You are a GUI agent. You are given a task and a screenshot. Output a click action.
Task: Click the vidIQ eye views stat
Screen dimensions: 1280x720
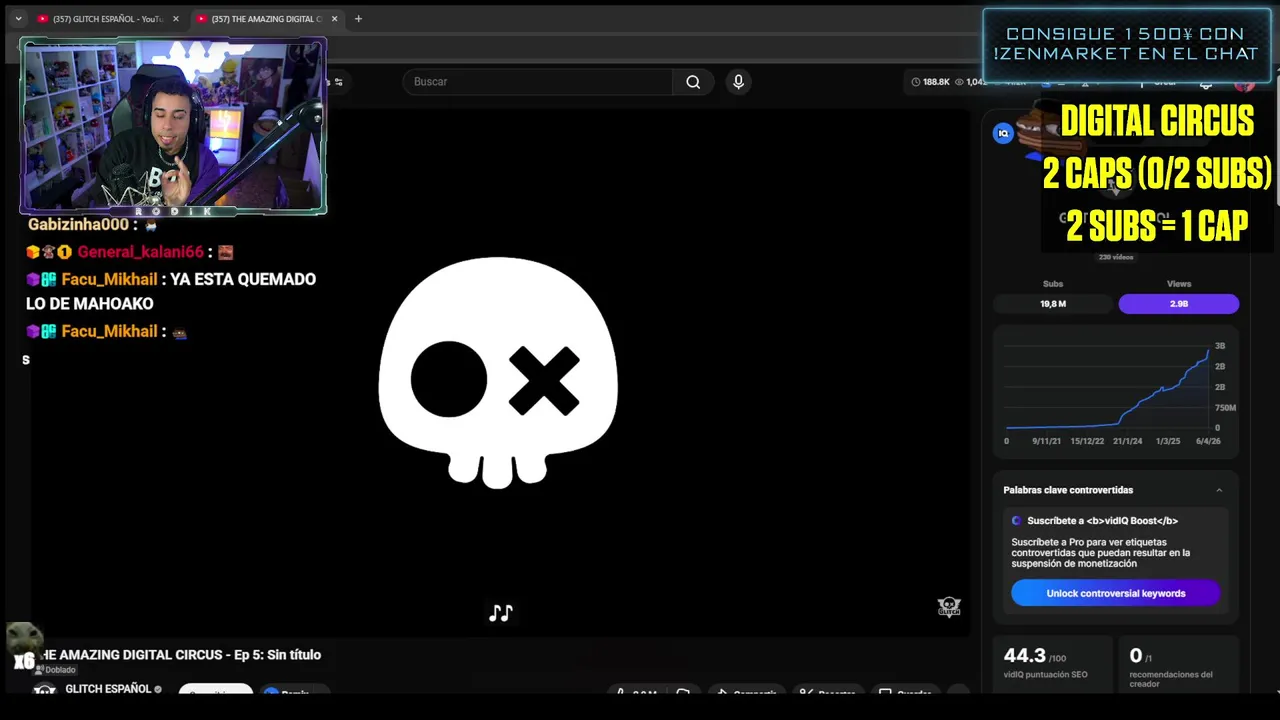tap(970, 82)
